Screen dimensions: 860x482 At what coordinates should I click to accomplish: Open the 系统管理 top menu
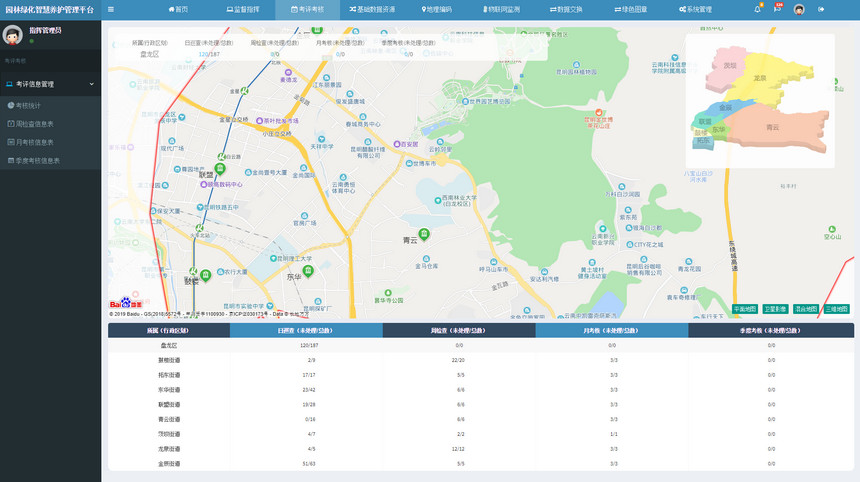pos(695,9)
